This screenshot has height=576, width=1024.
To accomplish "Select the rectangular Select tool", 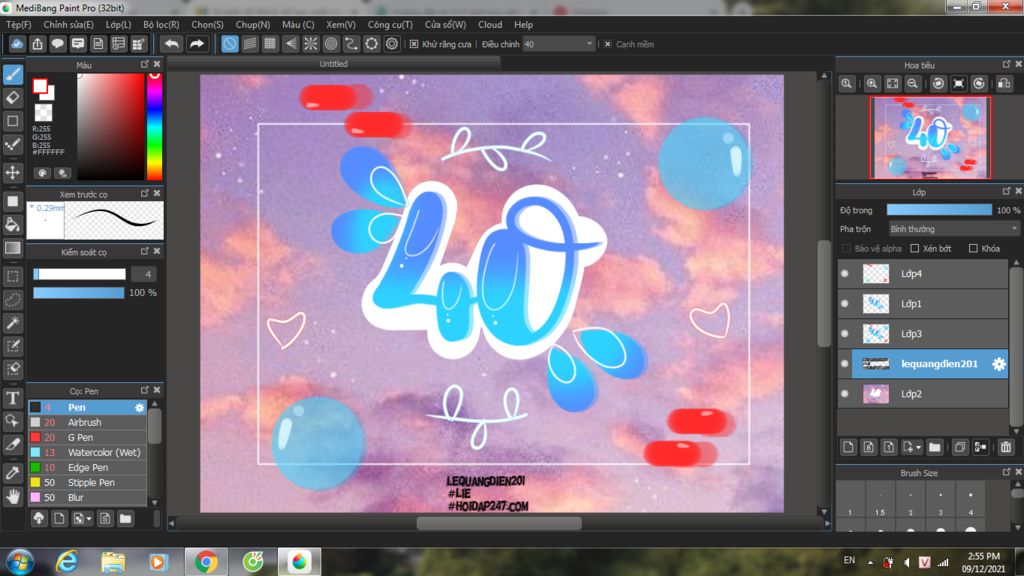I will pyautogui.click(x=12, y=276).
